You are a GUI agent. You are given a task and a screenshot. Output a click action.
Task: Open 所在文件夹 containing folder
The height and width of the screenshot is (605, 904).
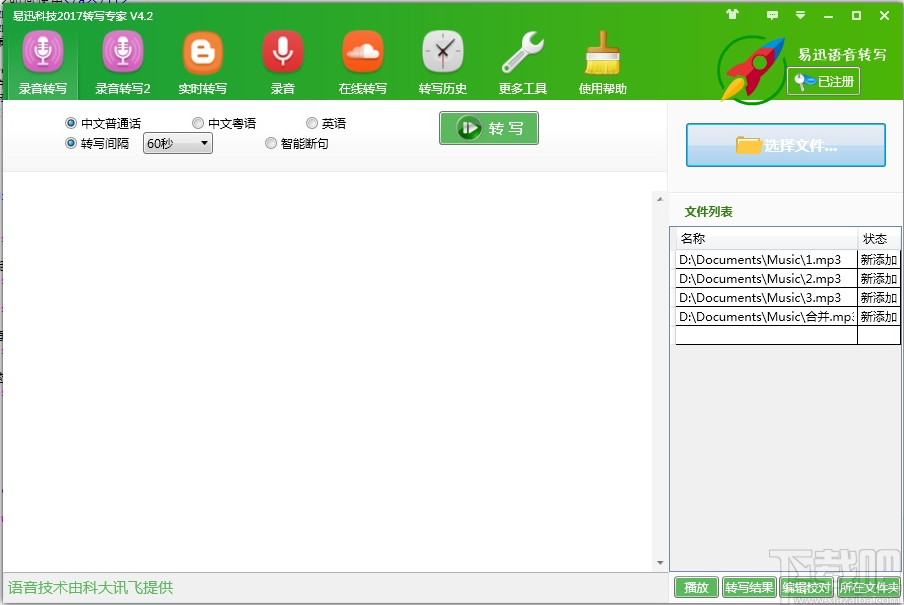(868, 587)
